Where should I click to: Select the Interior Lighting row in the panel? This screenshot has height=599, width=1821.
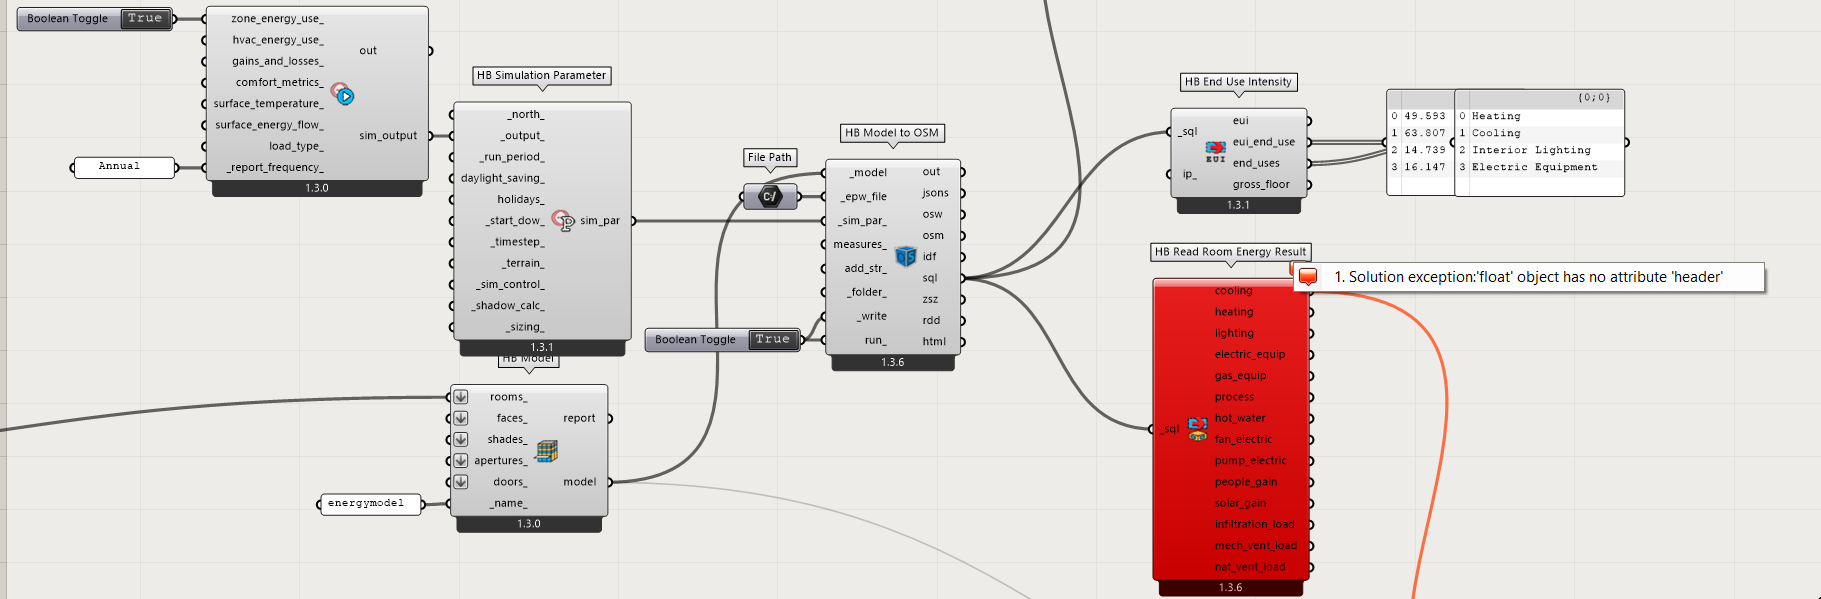coord(1539,150)
